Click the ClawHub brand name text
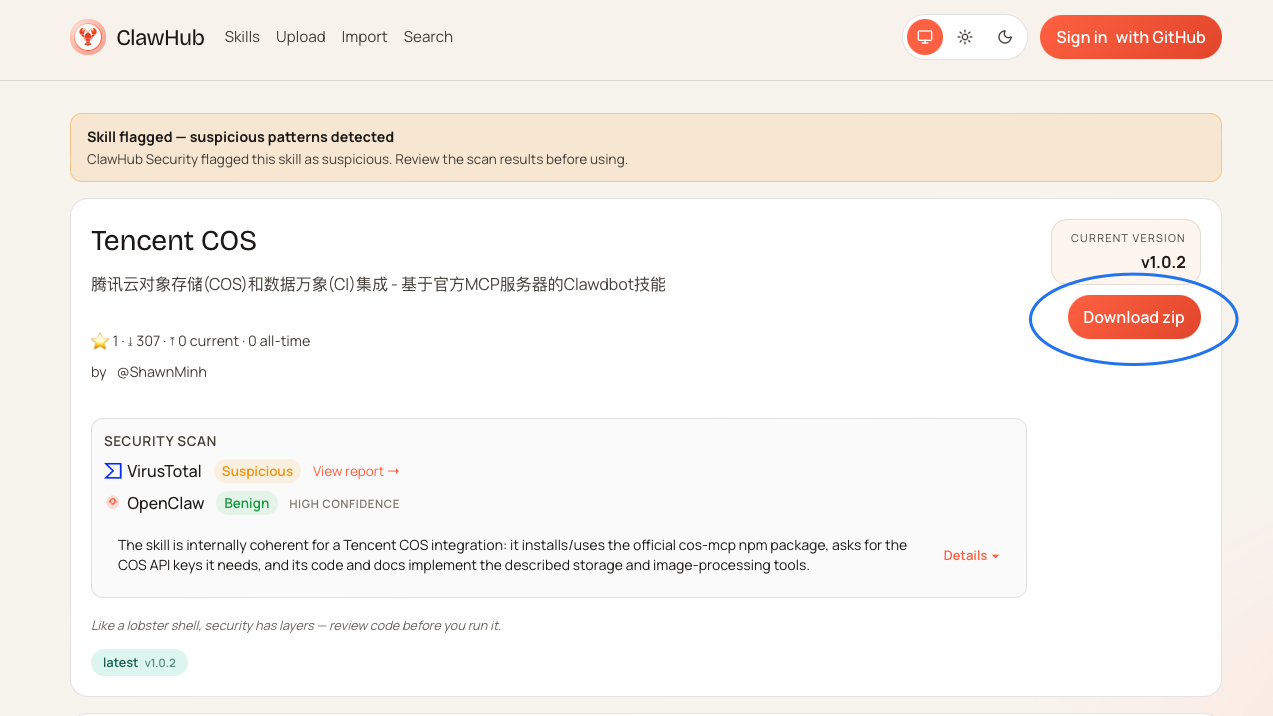The width and height of the screenshot is (1273, 716). point(160,38)
